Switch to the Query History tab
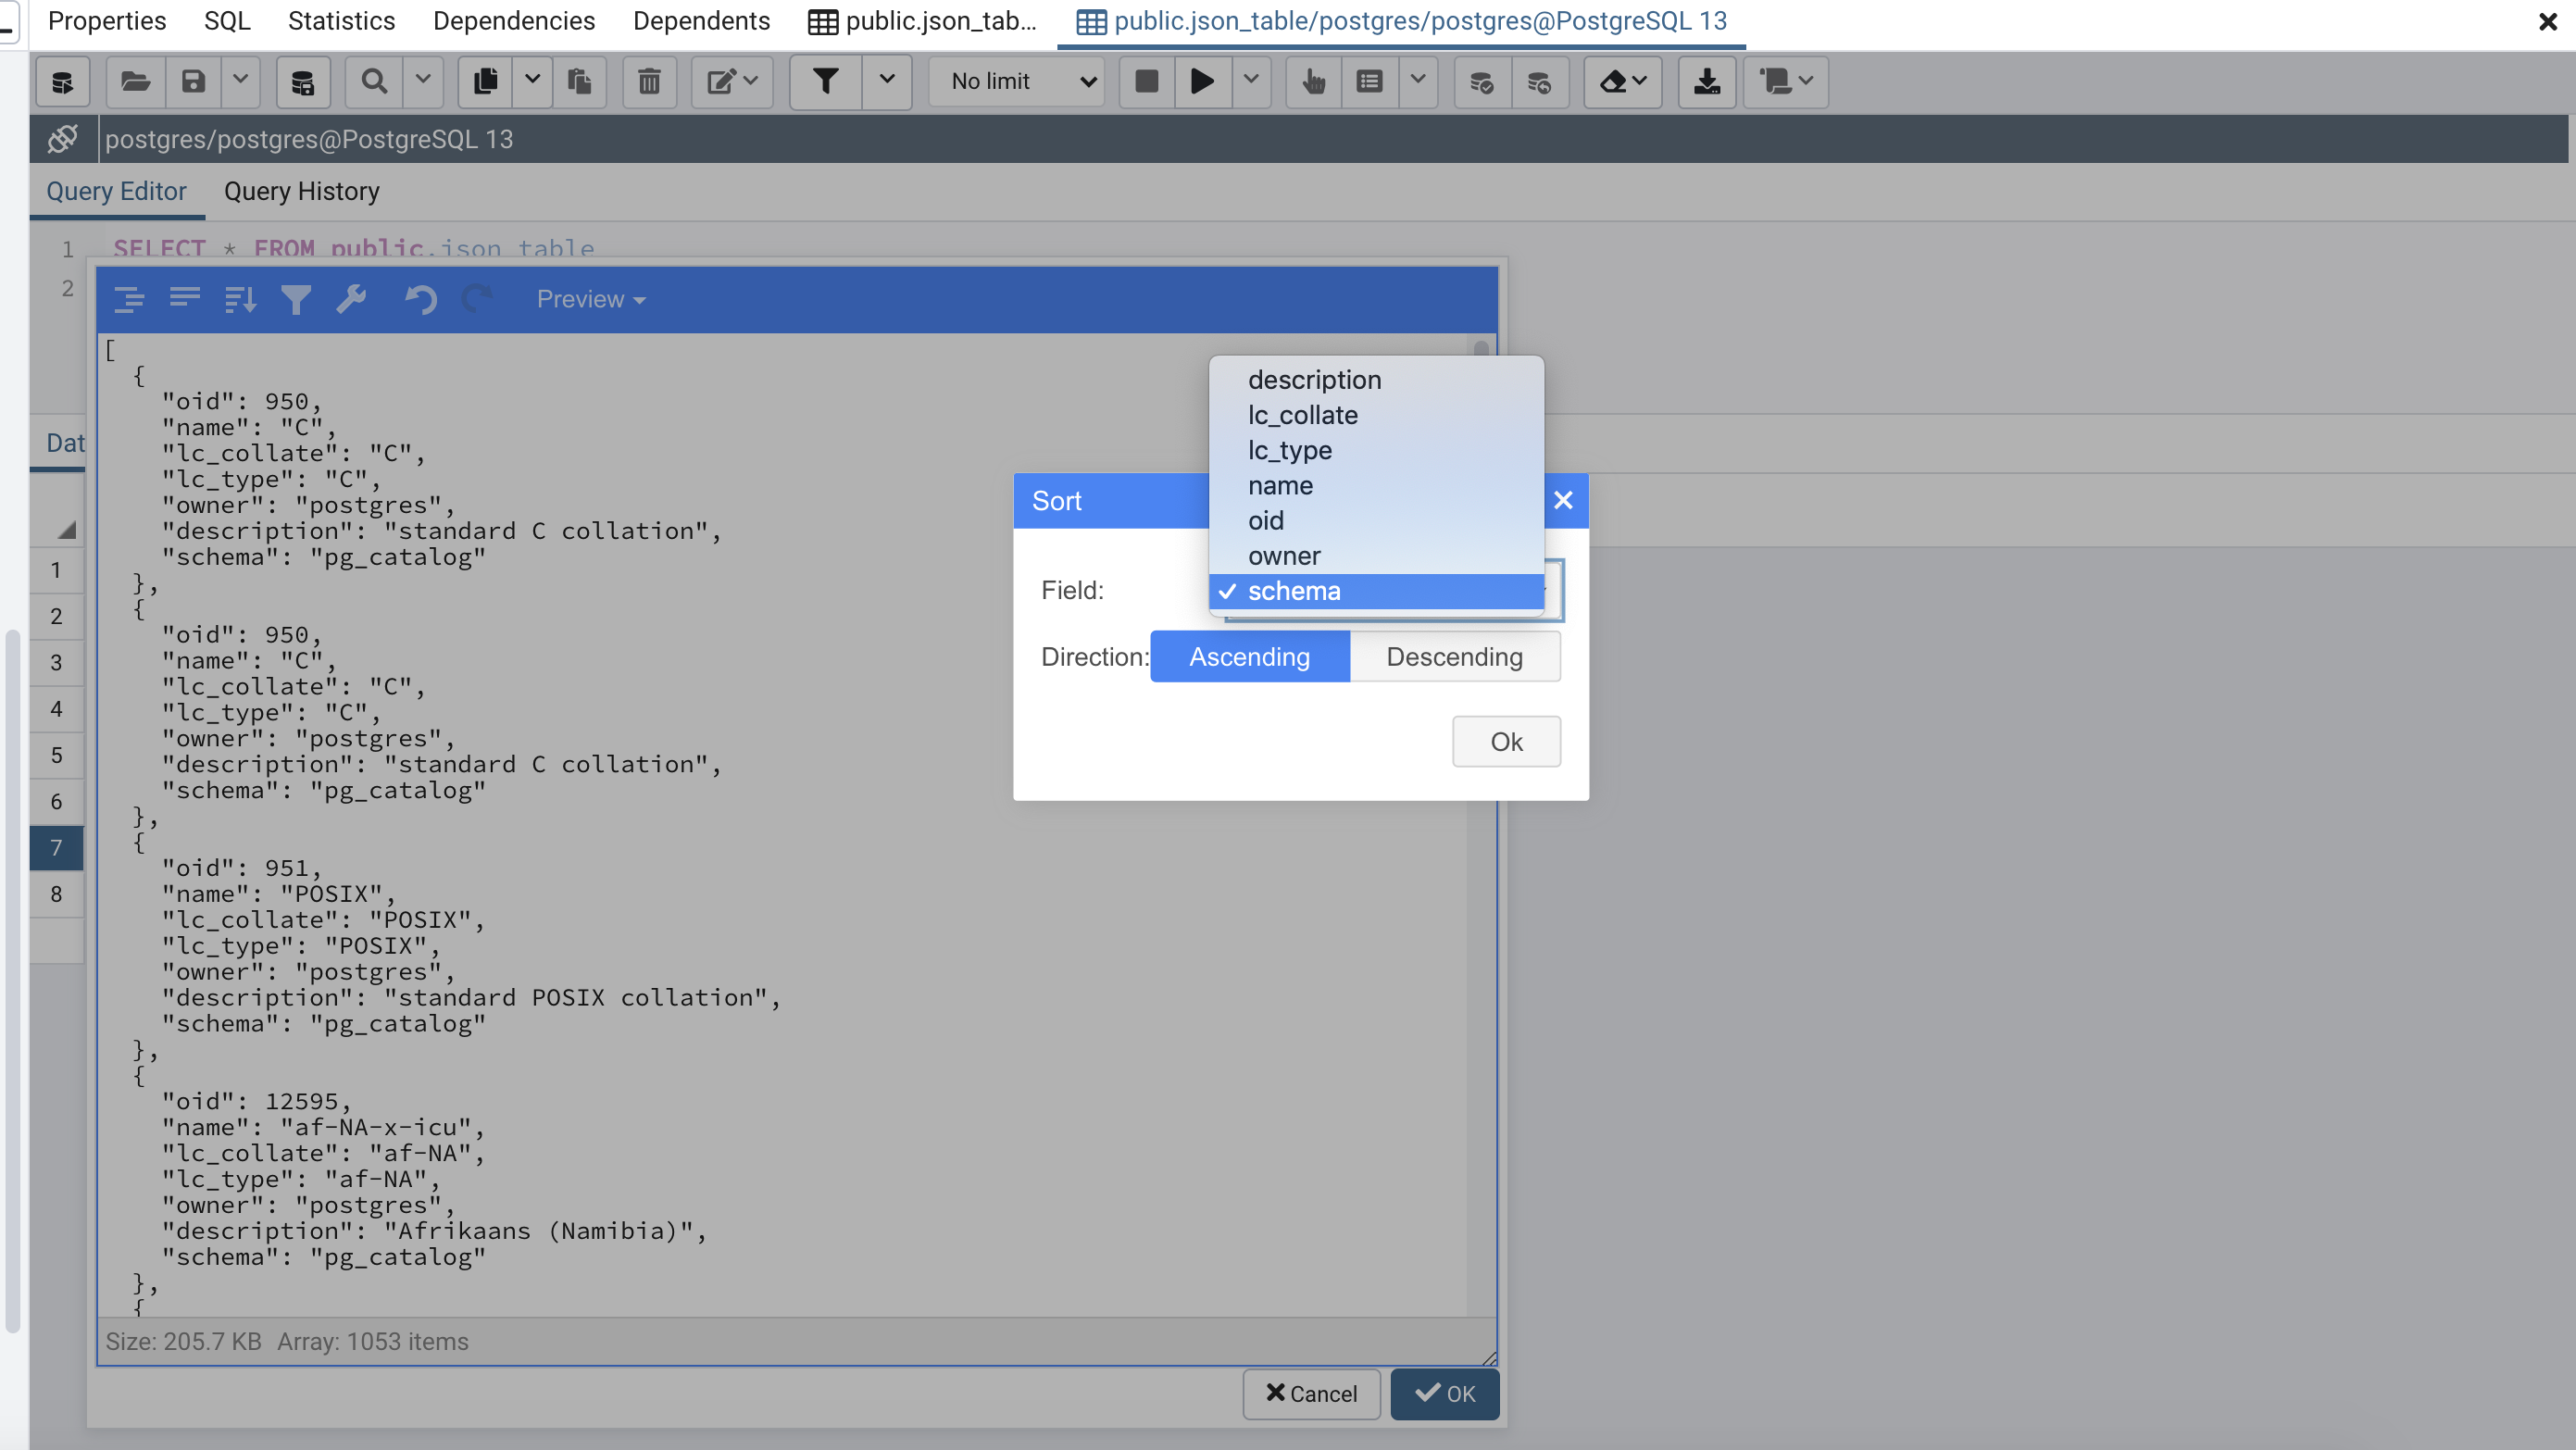The width and height of the screenshot is (2576, 1450). pyautogui.click(x=301, y=191)
